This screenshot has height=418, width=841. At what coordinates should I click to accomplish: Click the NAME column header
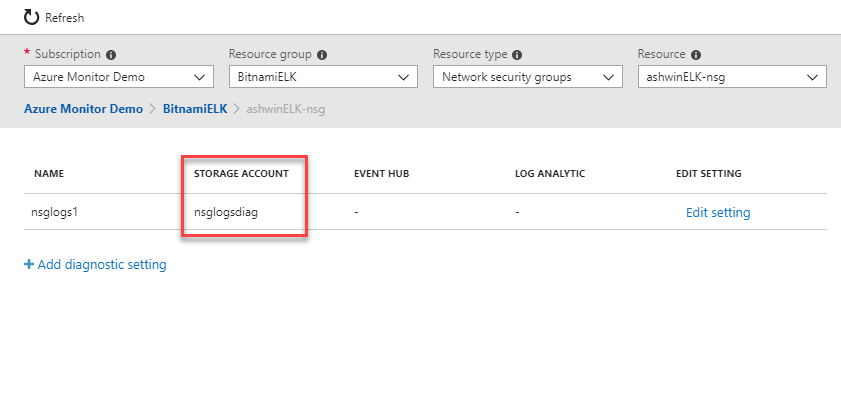pos(49,174)
